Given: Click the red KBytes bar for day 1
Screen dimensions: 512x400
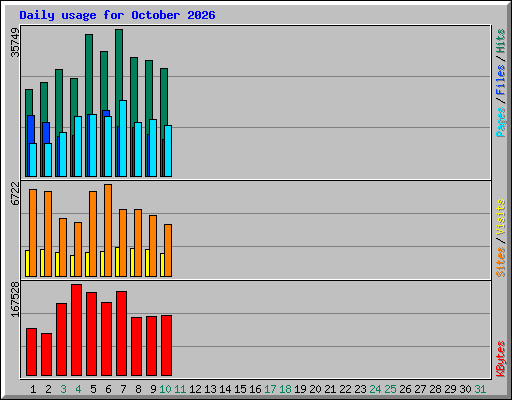Looking at the screenshot, I should pyautogui.click(x=31, y=352).
